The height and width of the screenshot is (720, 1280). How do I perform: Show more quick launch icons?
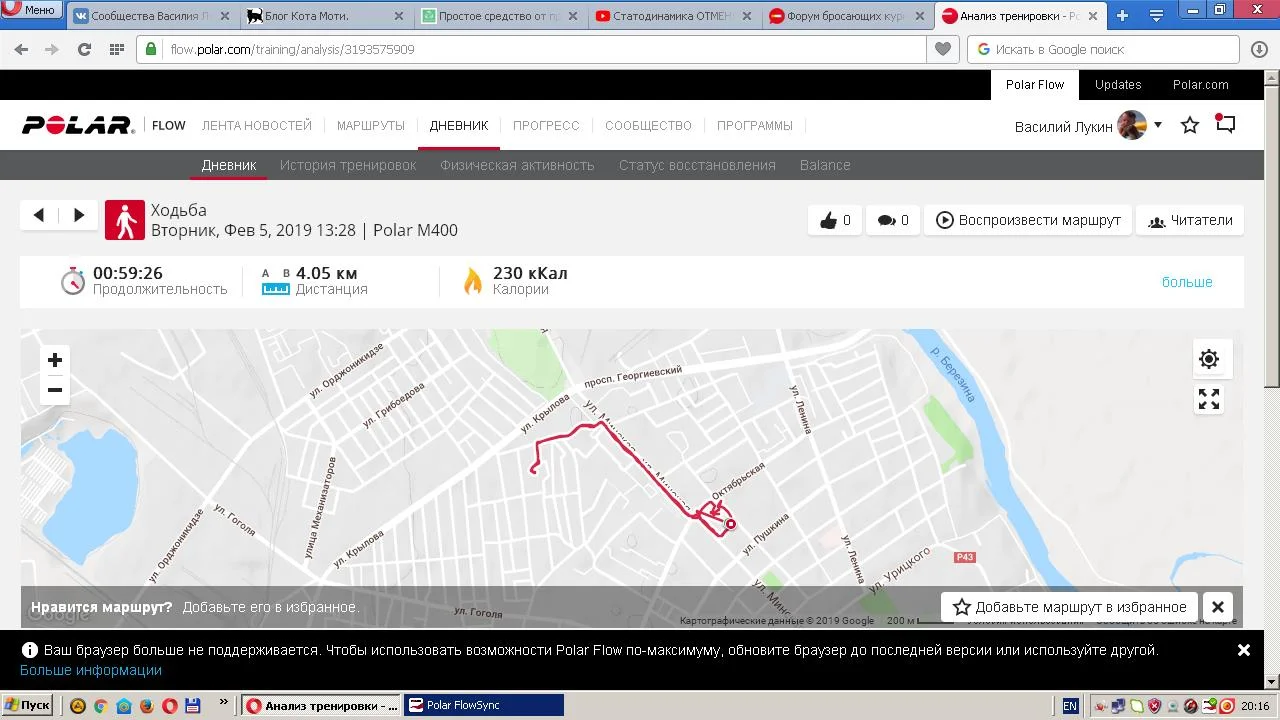point(223,702)
